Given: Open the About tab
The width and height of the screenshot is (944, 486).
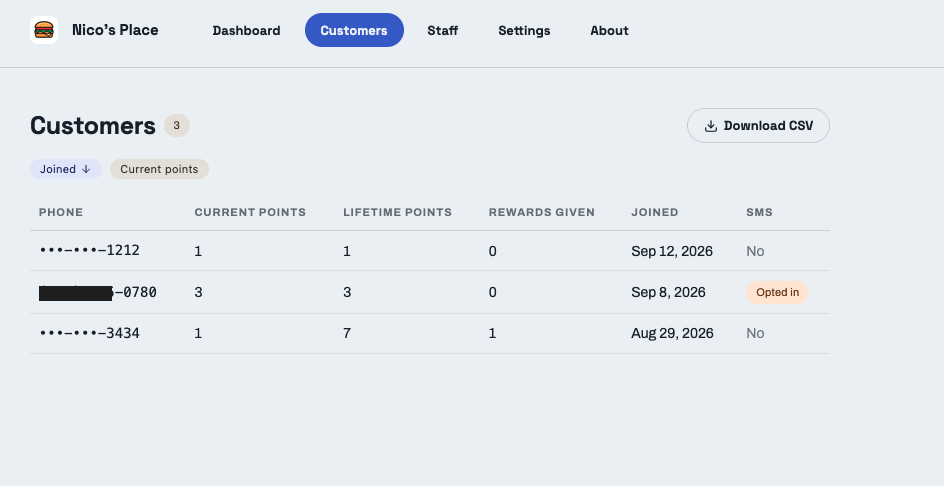Looking at the screenshot, I should [x=609, y=30].
